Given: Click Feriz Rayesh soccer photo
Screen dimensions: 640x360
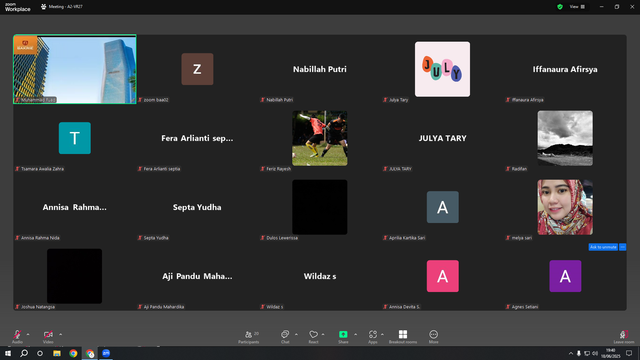Looking at the screenshot, I should coord(320,138).
